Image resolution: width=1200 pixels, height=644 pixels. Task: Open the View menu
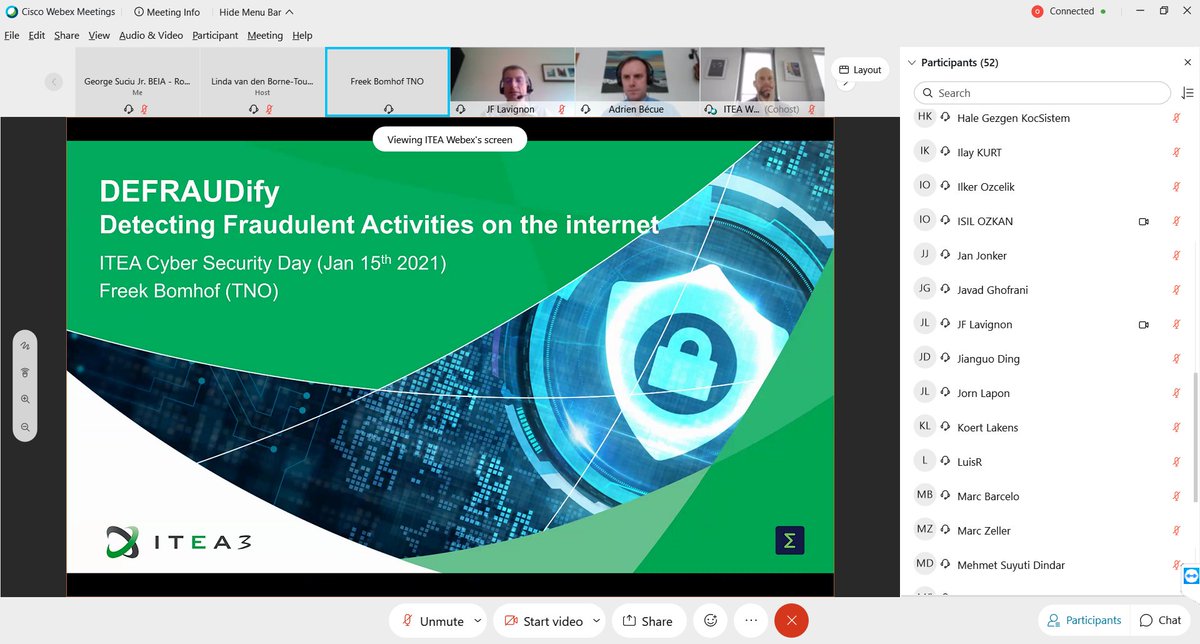(99, 35)
